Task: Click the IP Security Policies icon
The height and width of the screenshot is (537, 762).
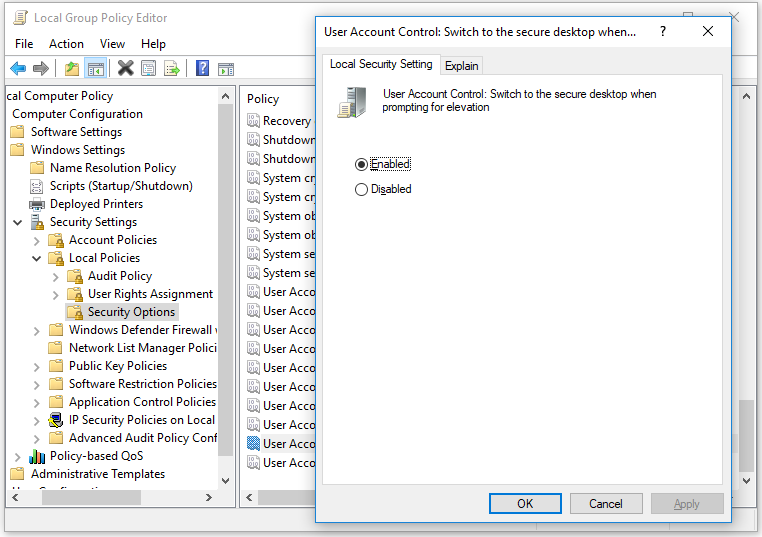Action: pyautogui.click(x=56, y=420)
